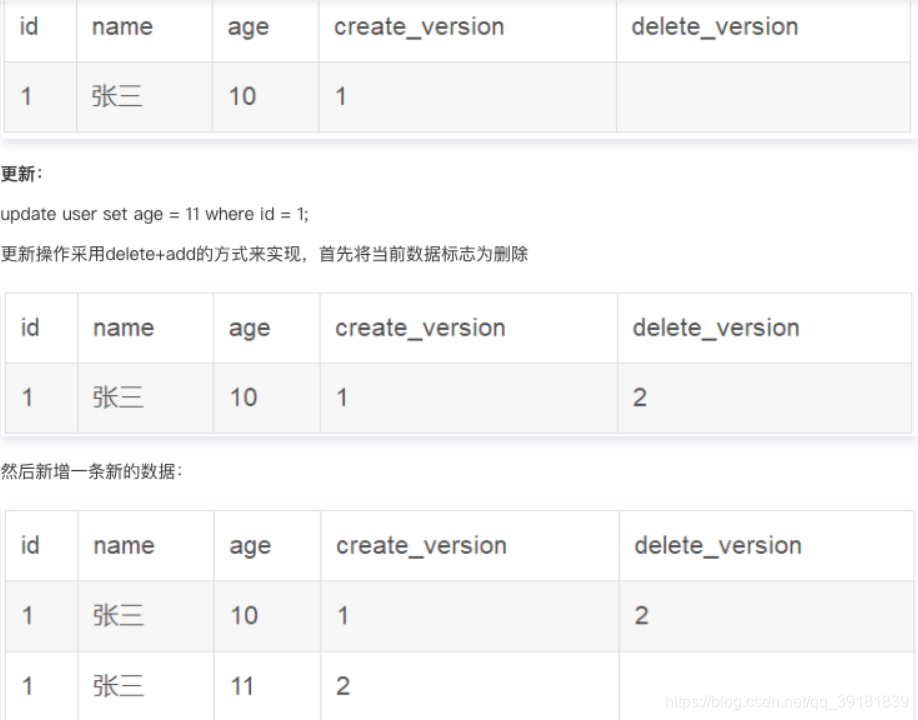Image resolution: width=918 pixels, height=720 pixels.
Task: Click the "id" header in the table after the delete+add sentence
Action: coord(30,328)
